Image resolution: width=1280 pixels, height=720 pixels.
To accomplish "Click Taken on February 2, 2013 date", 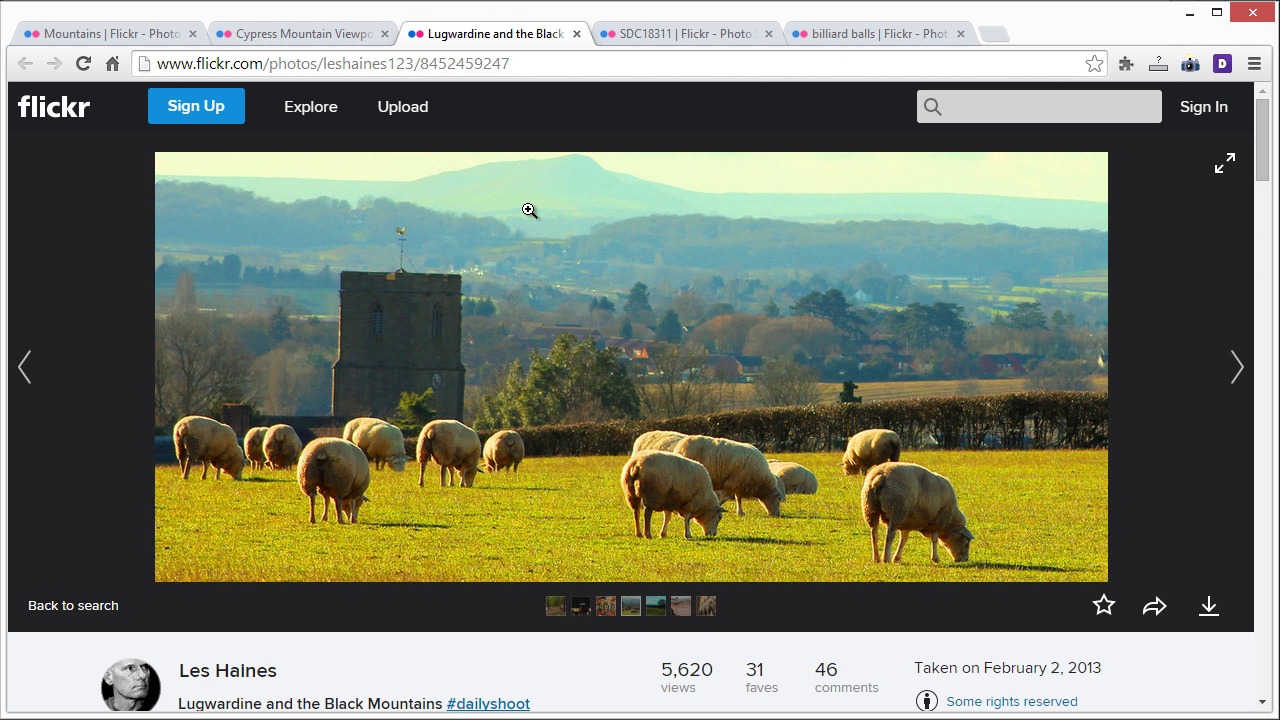I will pyautogui.click(x=1007, y=668).
